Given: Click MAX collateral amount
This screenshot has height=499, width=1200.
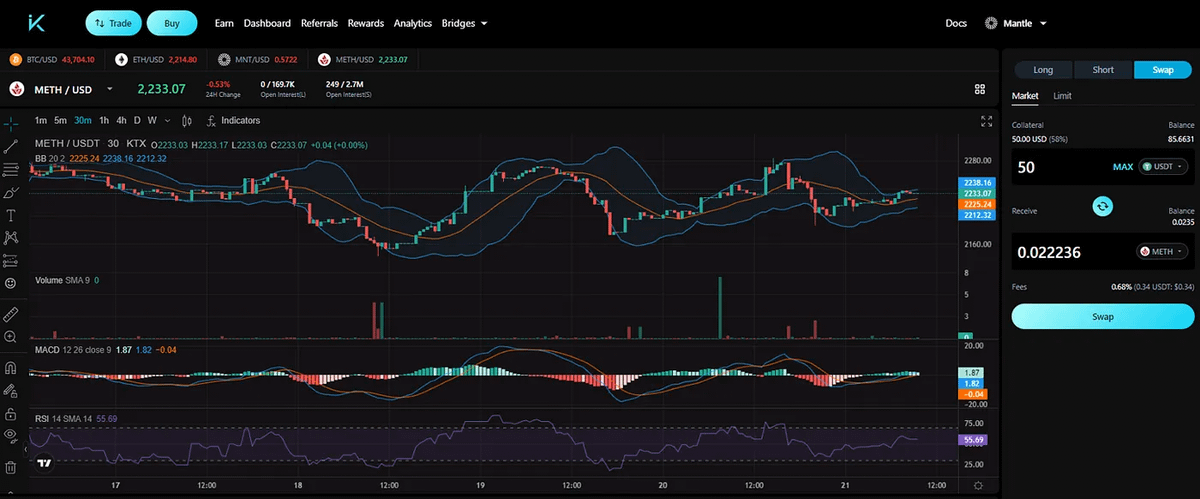Looking at the screenshot, I should tap(1123, 166).
